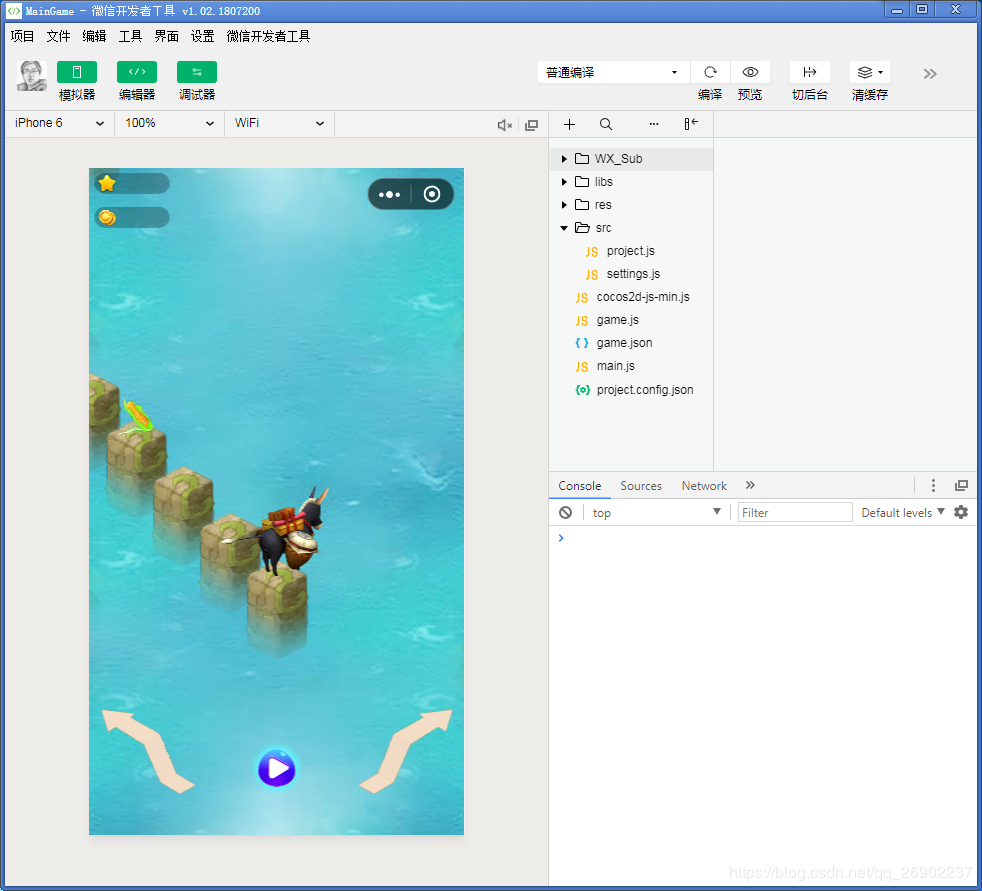Expand the res folder
The image size is (982, 891).
(631, 205)
